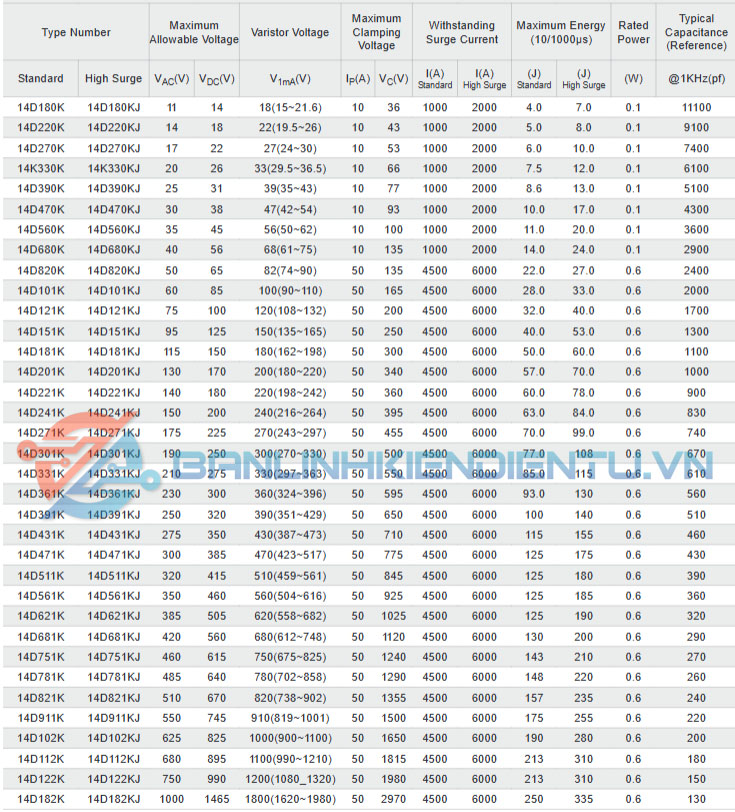735x812 pixels.
Task: Click type number 14D181K
Action: (x=41, y=352)
